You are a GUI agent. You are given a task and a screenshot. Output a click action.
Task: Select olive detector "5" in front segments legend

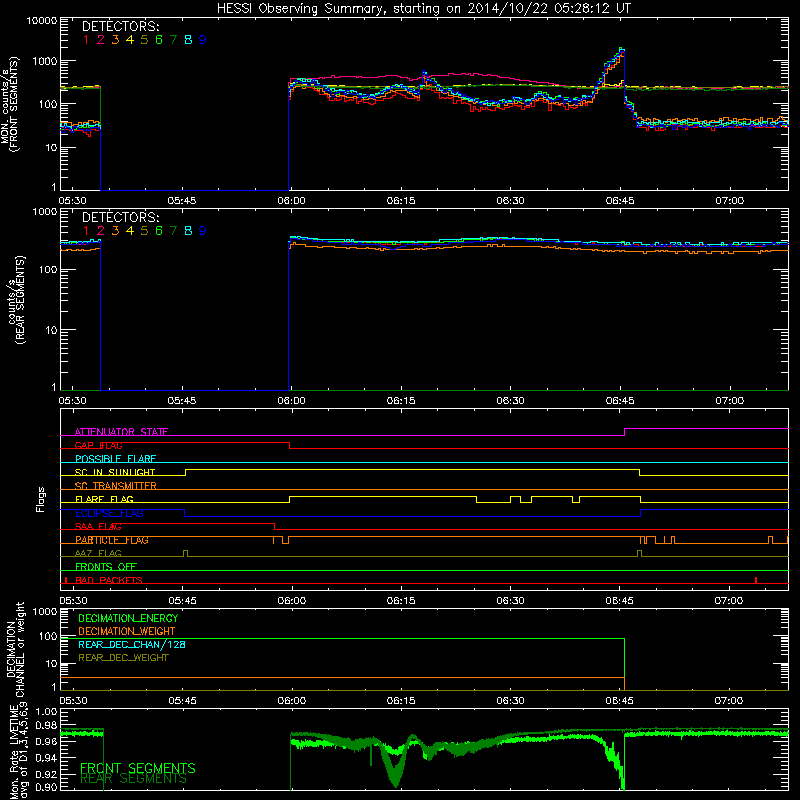pyautogui.click(x=144, y=40)
